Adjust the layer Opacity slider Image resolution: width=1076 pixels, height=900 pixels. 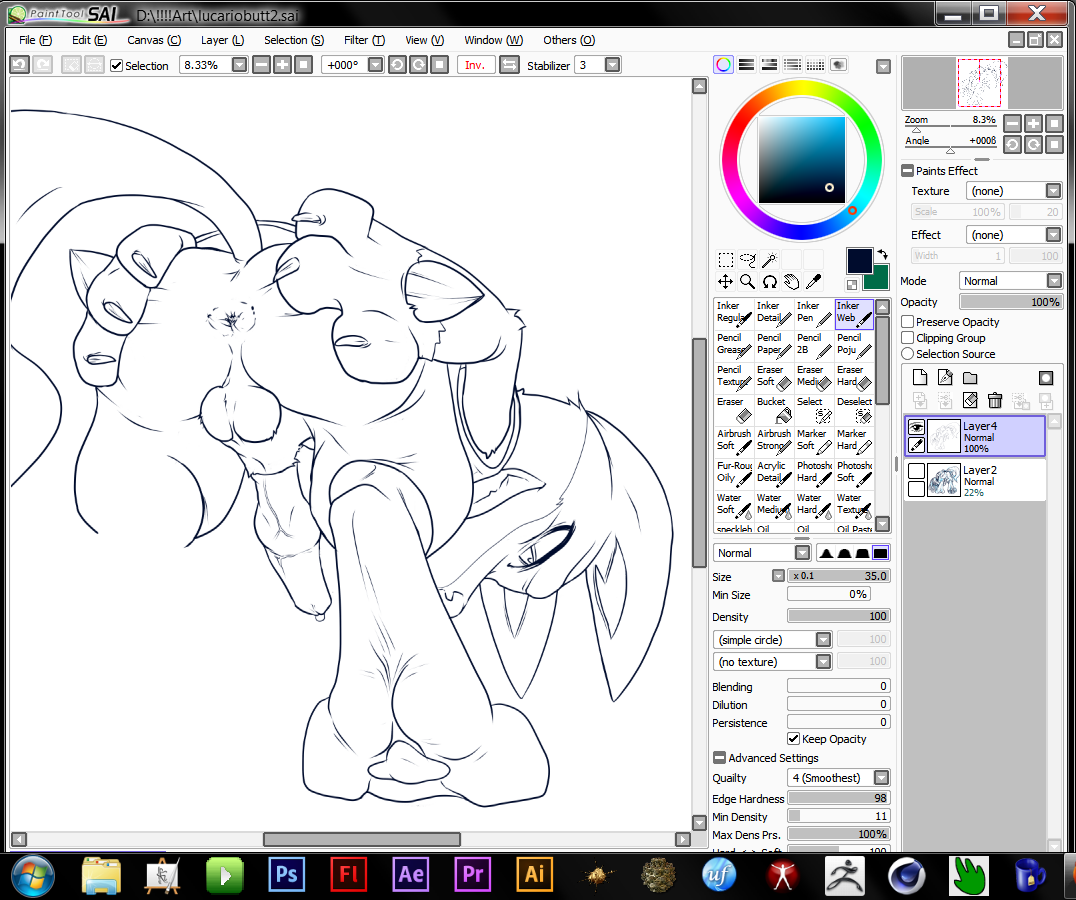(1011, 302)
